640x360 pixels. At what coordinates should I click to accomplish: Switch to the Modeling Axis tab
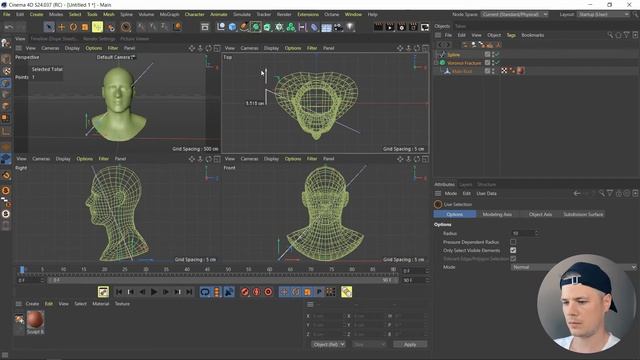[x=497, y=214]
